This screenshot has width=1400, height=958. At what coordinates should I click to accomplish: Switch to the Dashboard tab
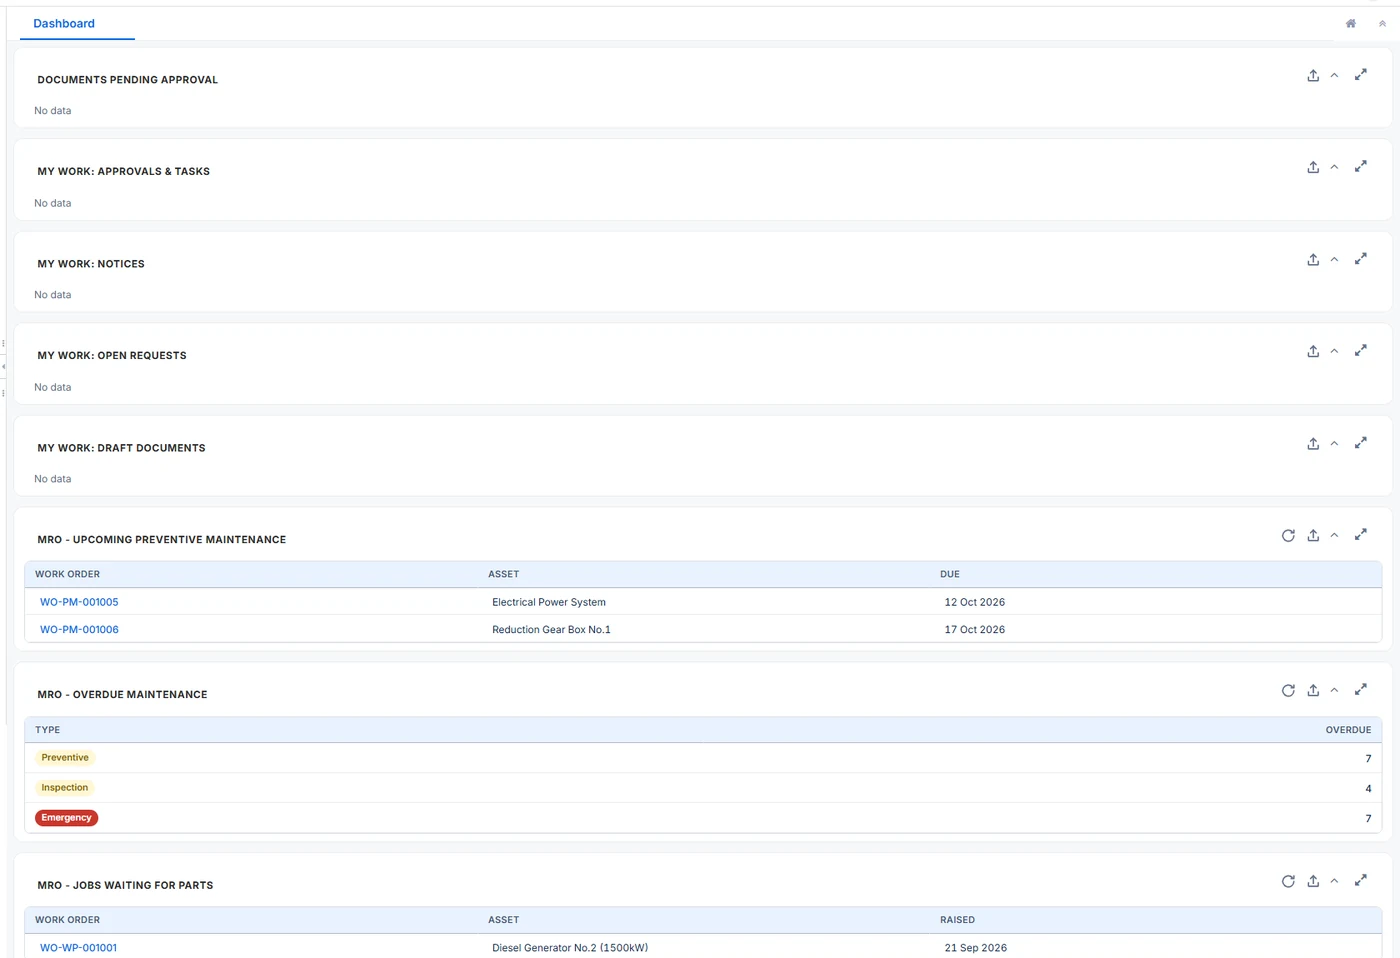coord(64,23)
